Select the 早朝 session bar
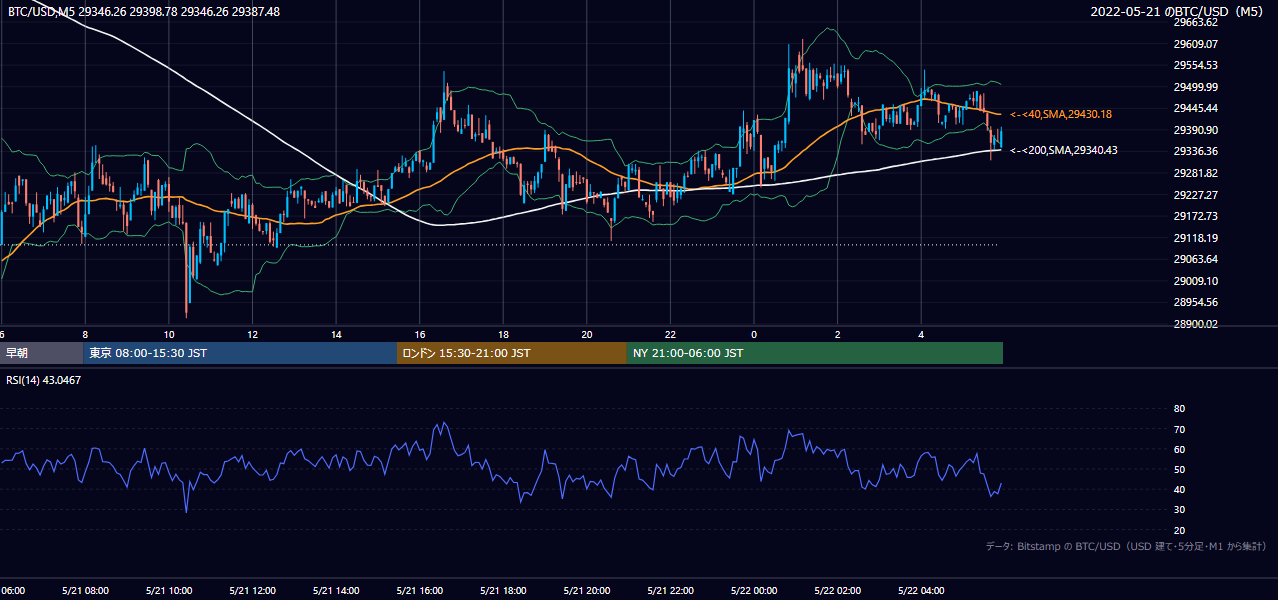This screenshot has height=600, width=1278. (41, 353)
